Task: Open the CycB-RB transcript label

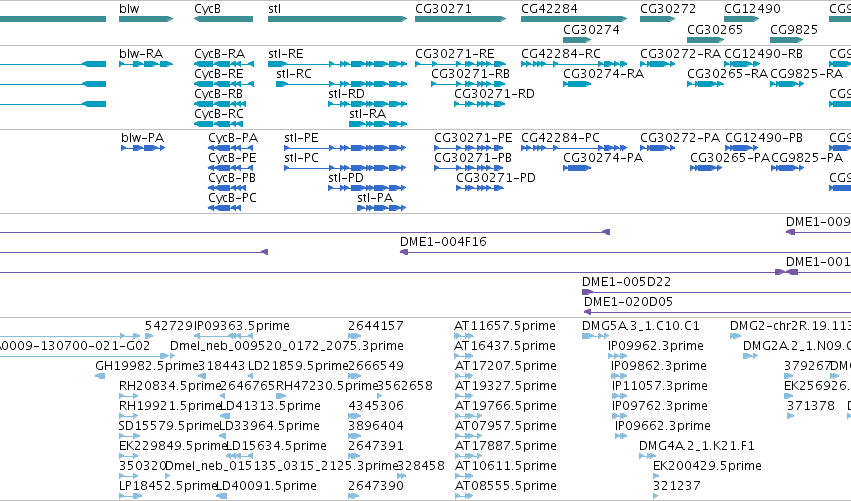Action: click(x=219, y=94)
